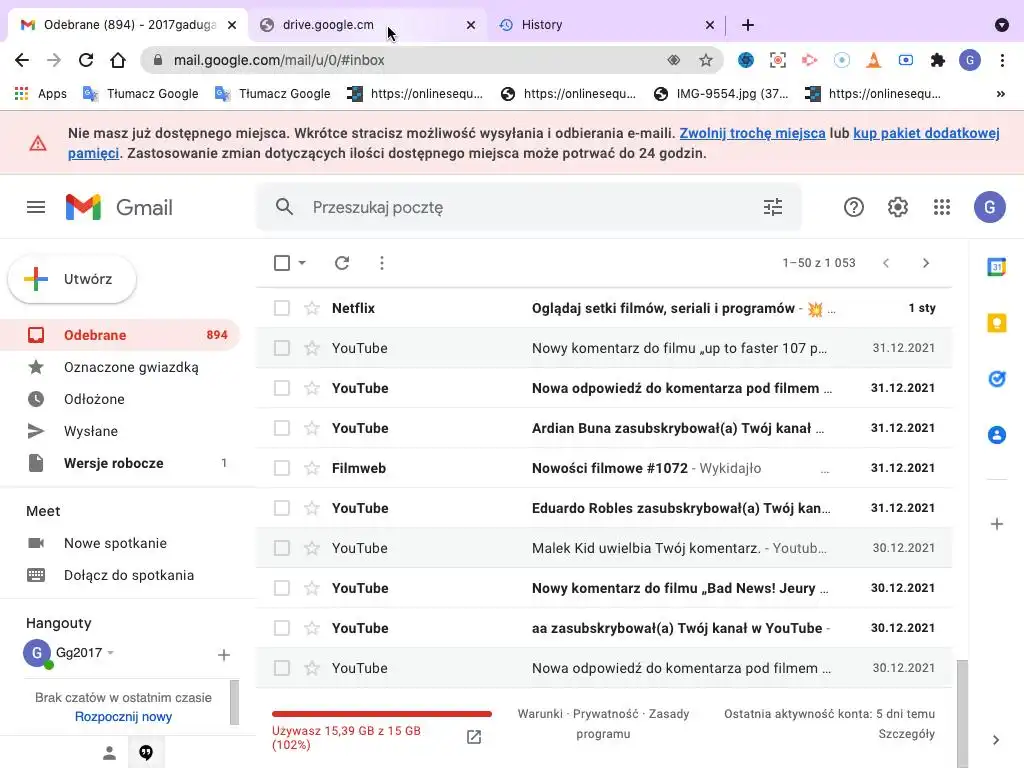Screen dimensions: 1024x768
Task: Open Google Calendar side panel
Action: pos(997,266)
